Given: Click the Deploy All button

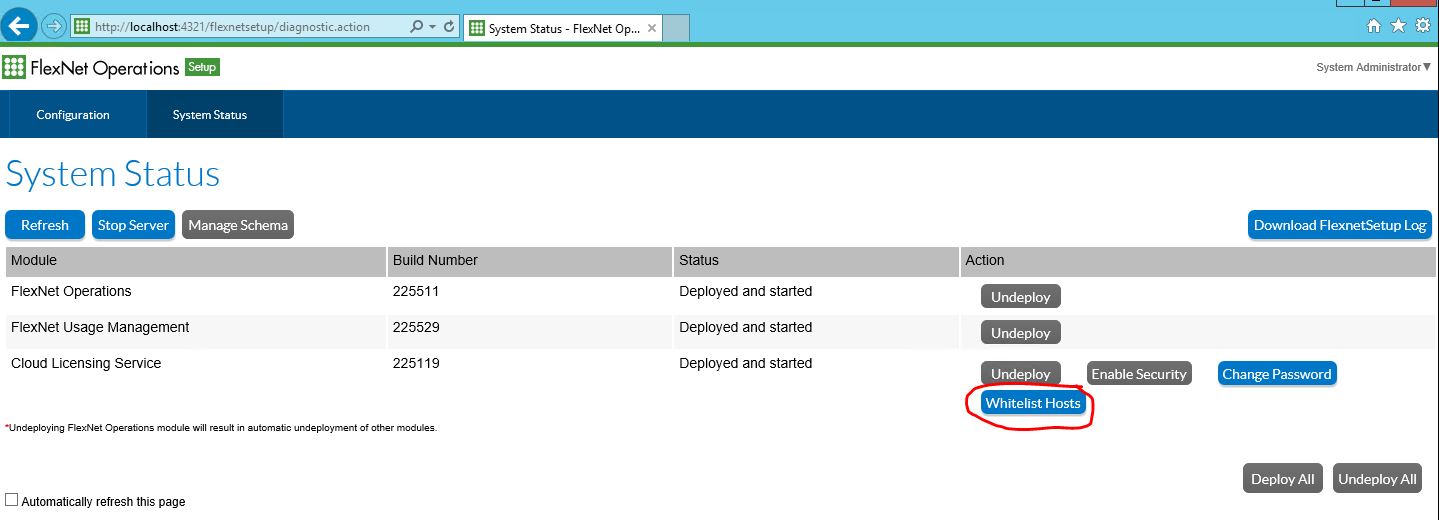Looking at the screenshot, I should (x=1283, y=478).
